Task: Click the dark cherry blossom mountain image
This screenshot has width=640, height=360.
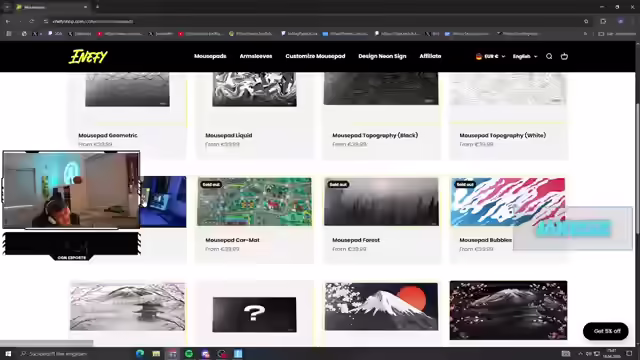Action: tap(508, 310)
